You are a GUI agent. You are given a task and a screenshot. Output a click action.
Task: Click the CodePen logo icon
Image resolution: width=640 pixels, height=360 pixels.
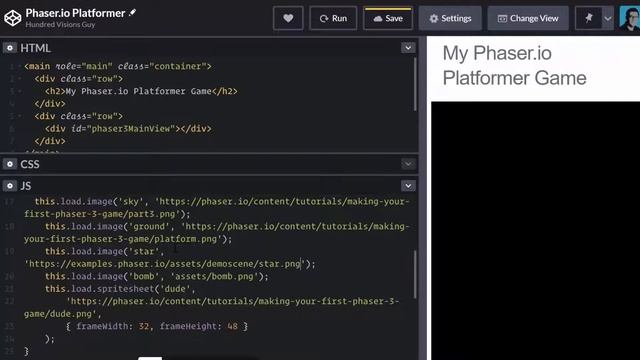point(12,18)
